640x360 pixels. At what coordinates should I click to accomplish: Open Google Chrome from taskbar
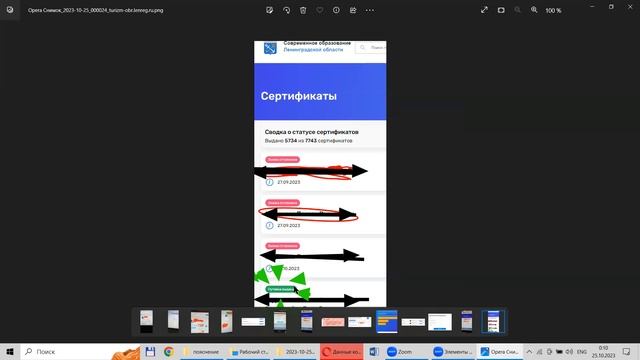click(x=169, y=351)
